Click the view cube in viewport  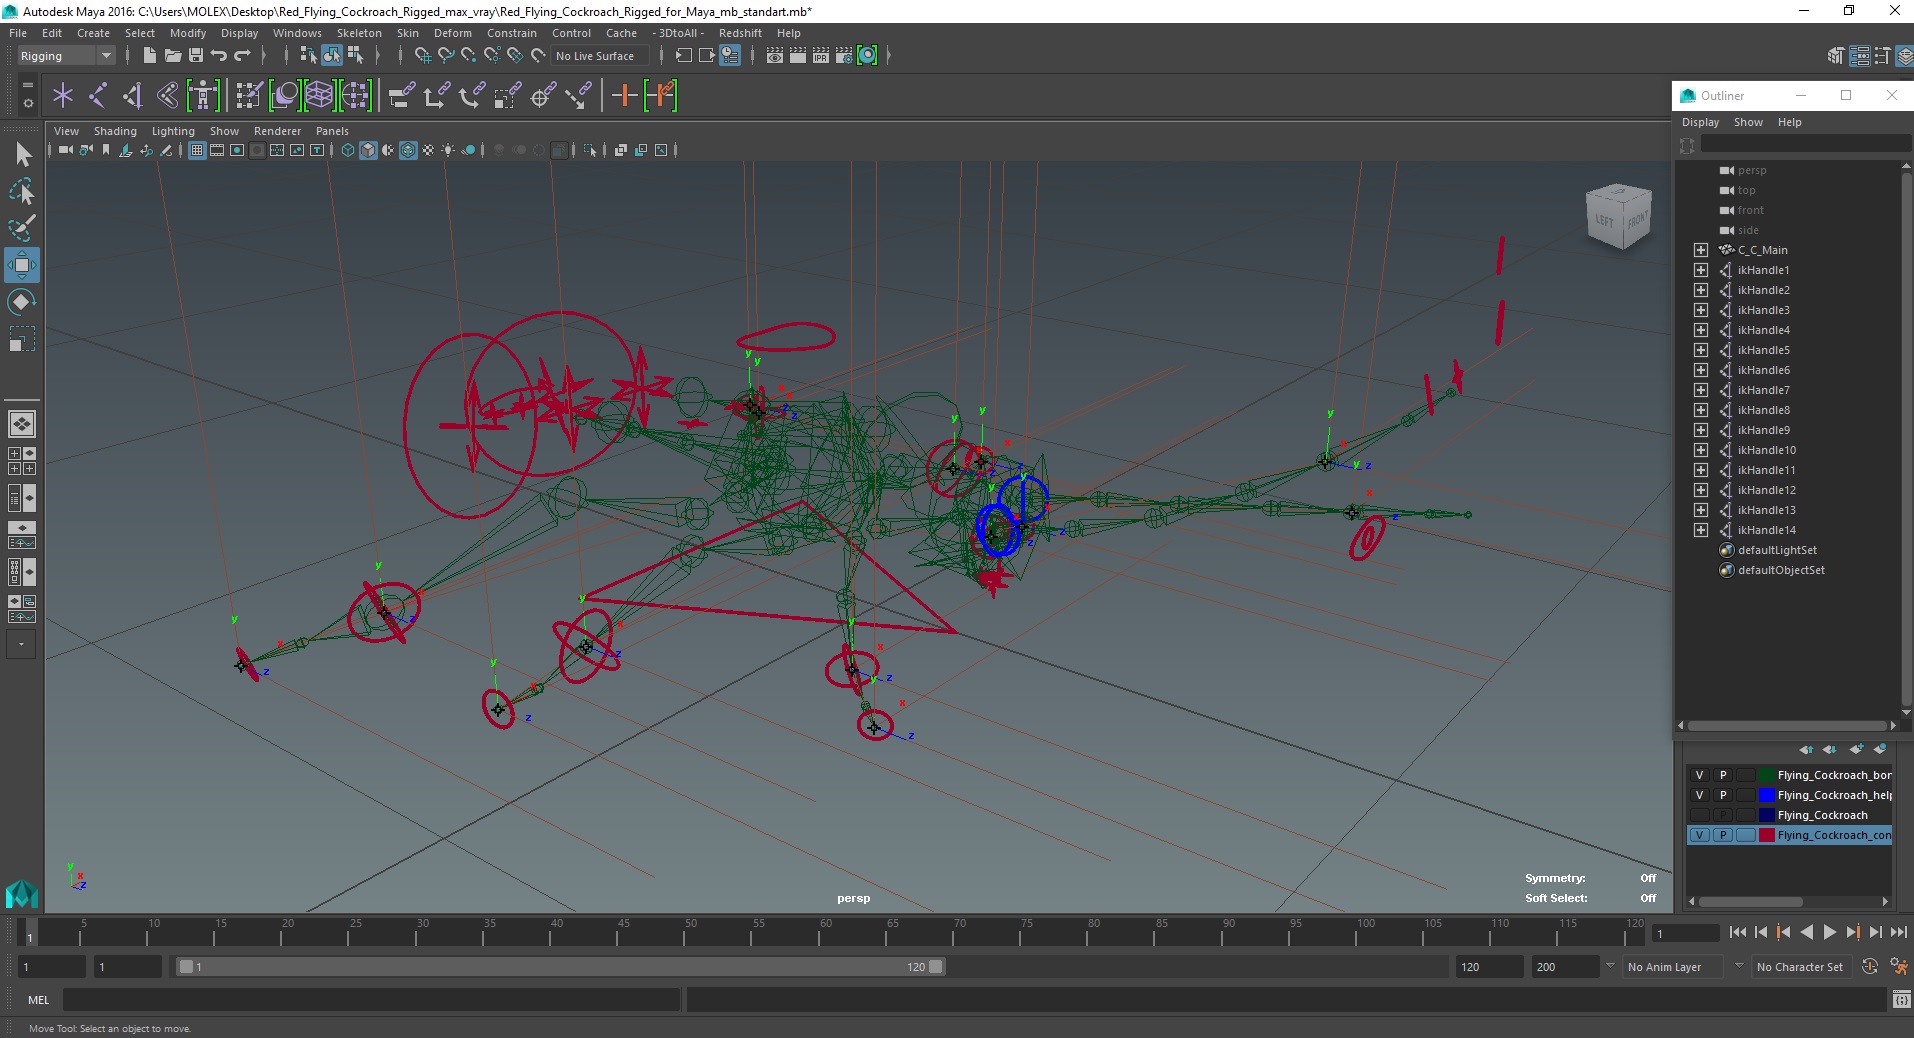point(1618,216)
